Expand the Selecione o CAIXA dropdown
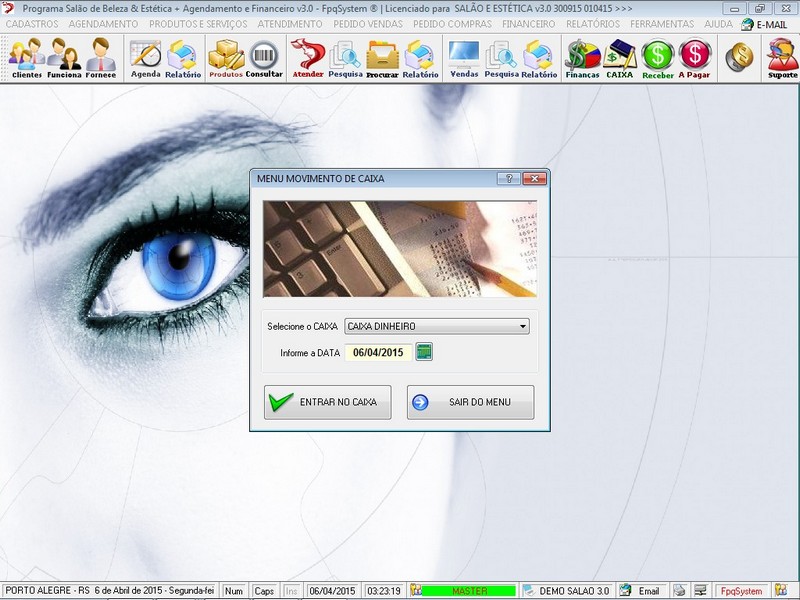Image resolution: width=800 pixels, height=600 pixels. (523, 326)
